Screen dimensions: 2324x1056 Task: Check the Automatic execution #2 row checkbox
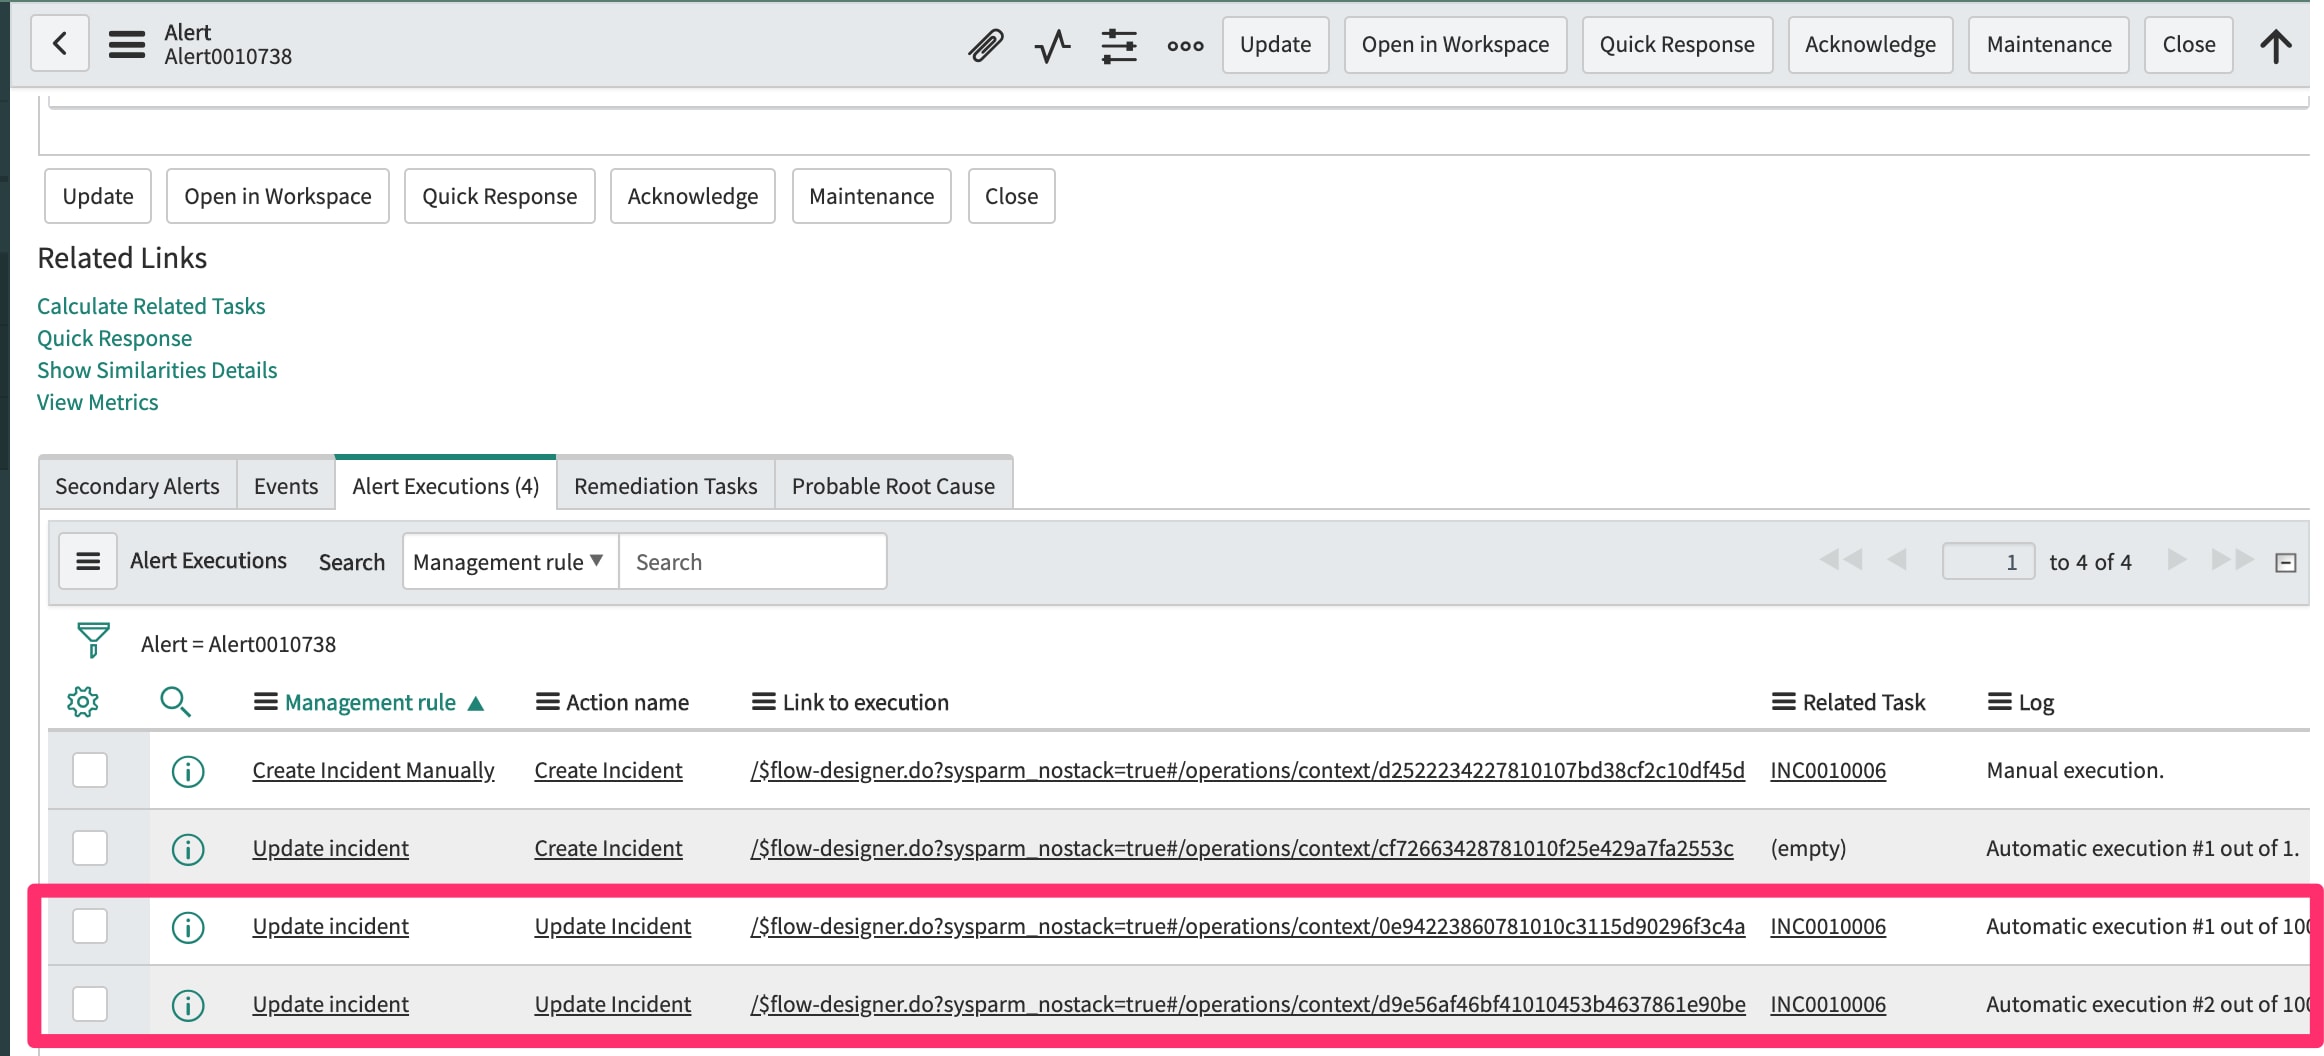(90, 1005)
